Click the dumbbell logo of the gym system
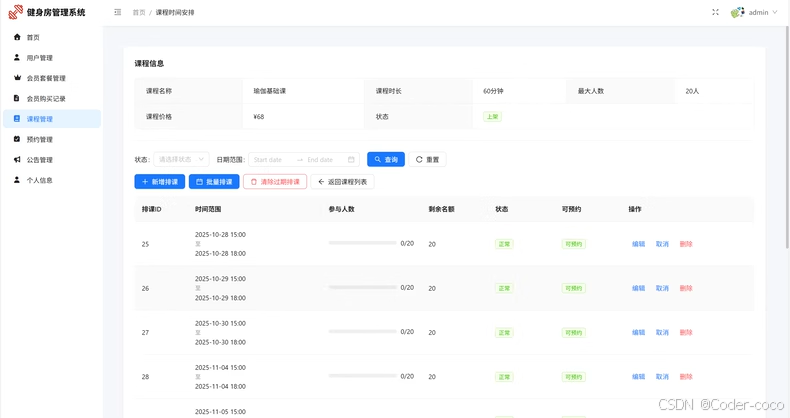Screen dimensions: 790x418 (16, 12)
